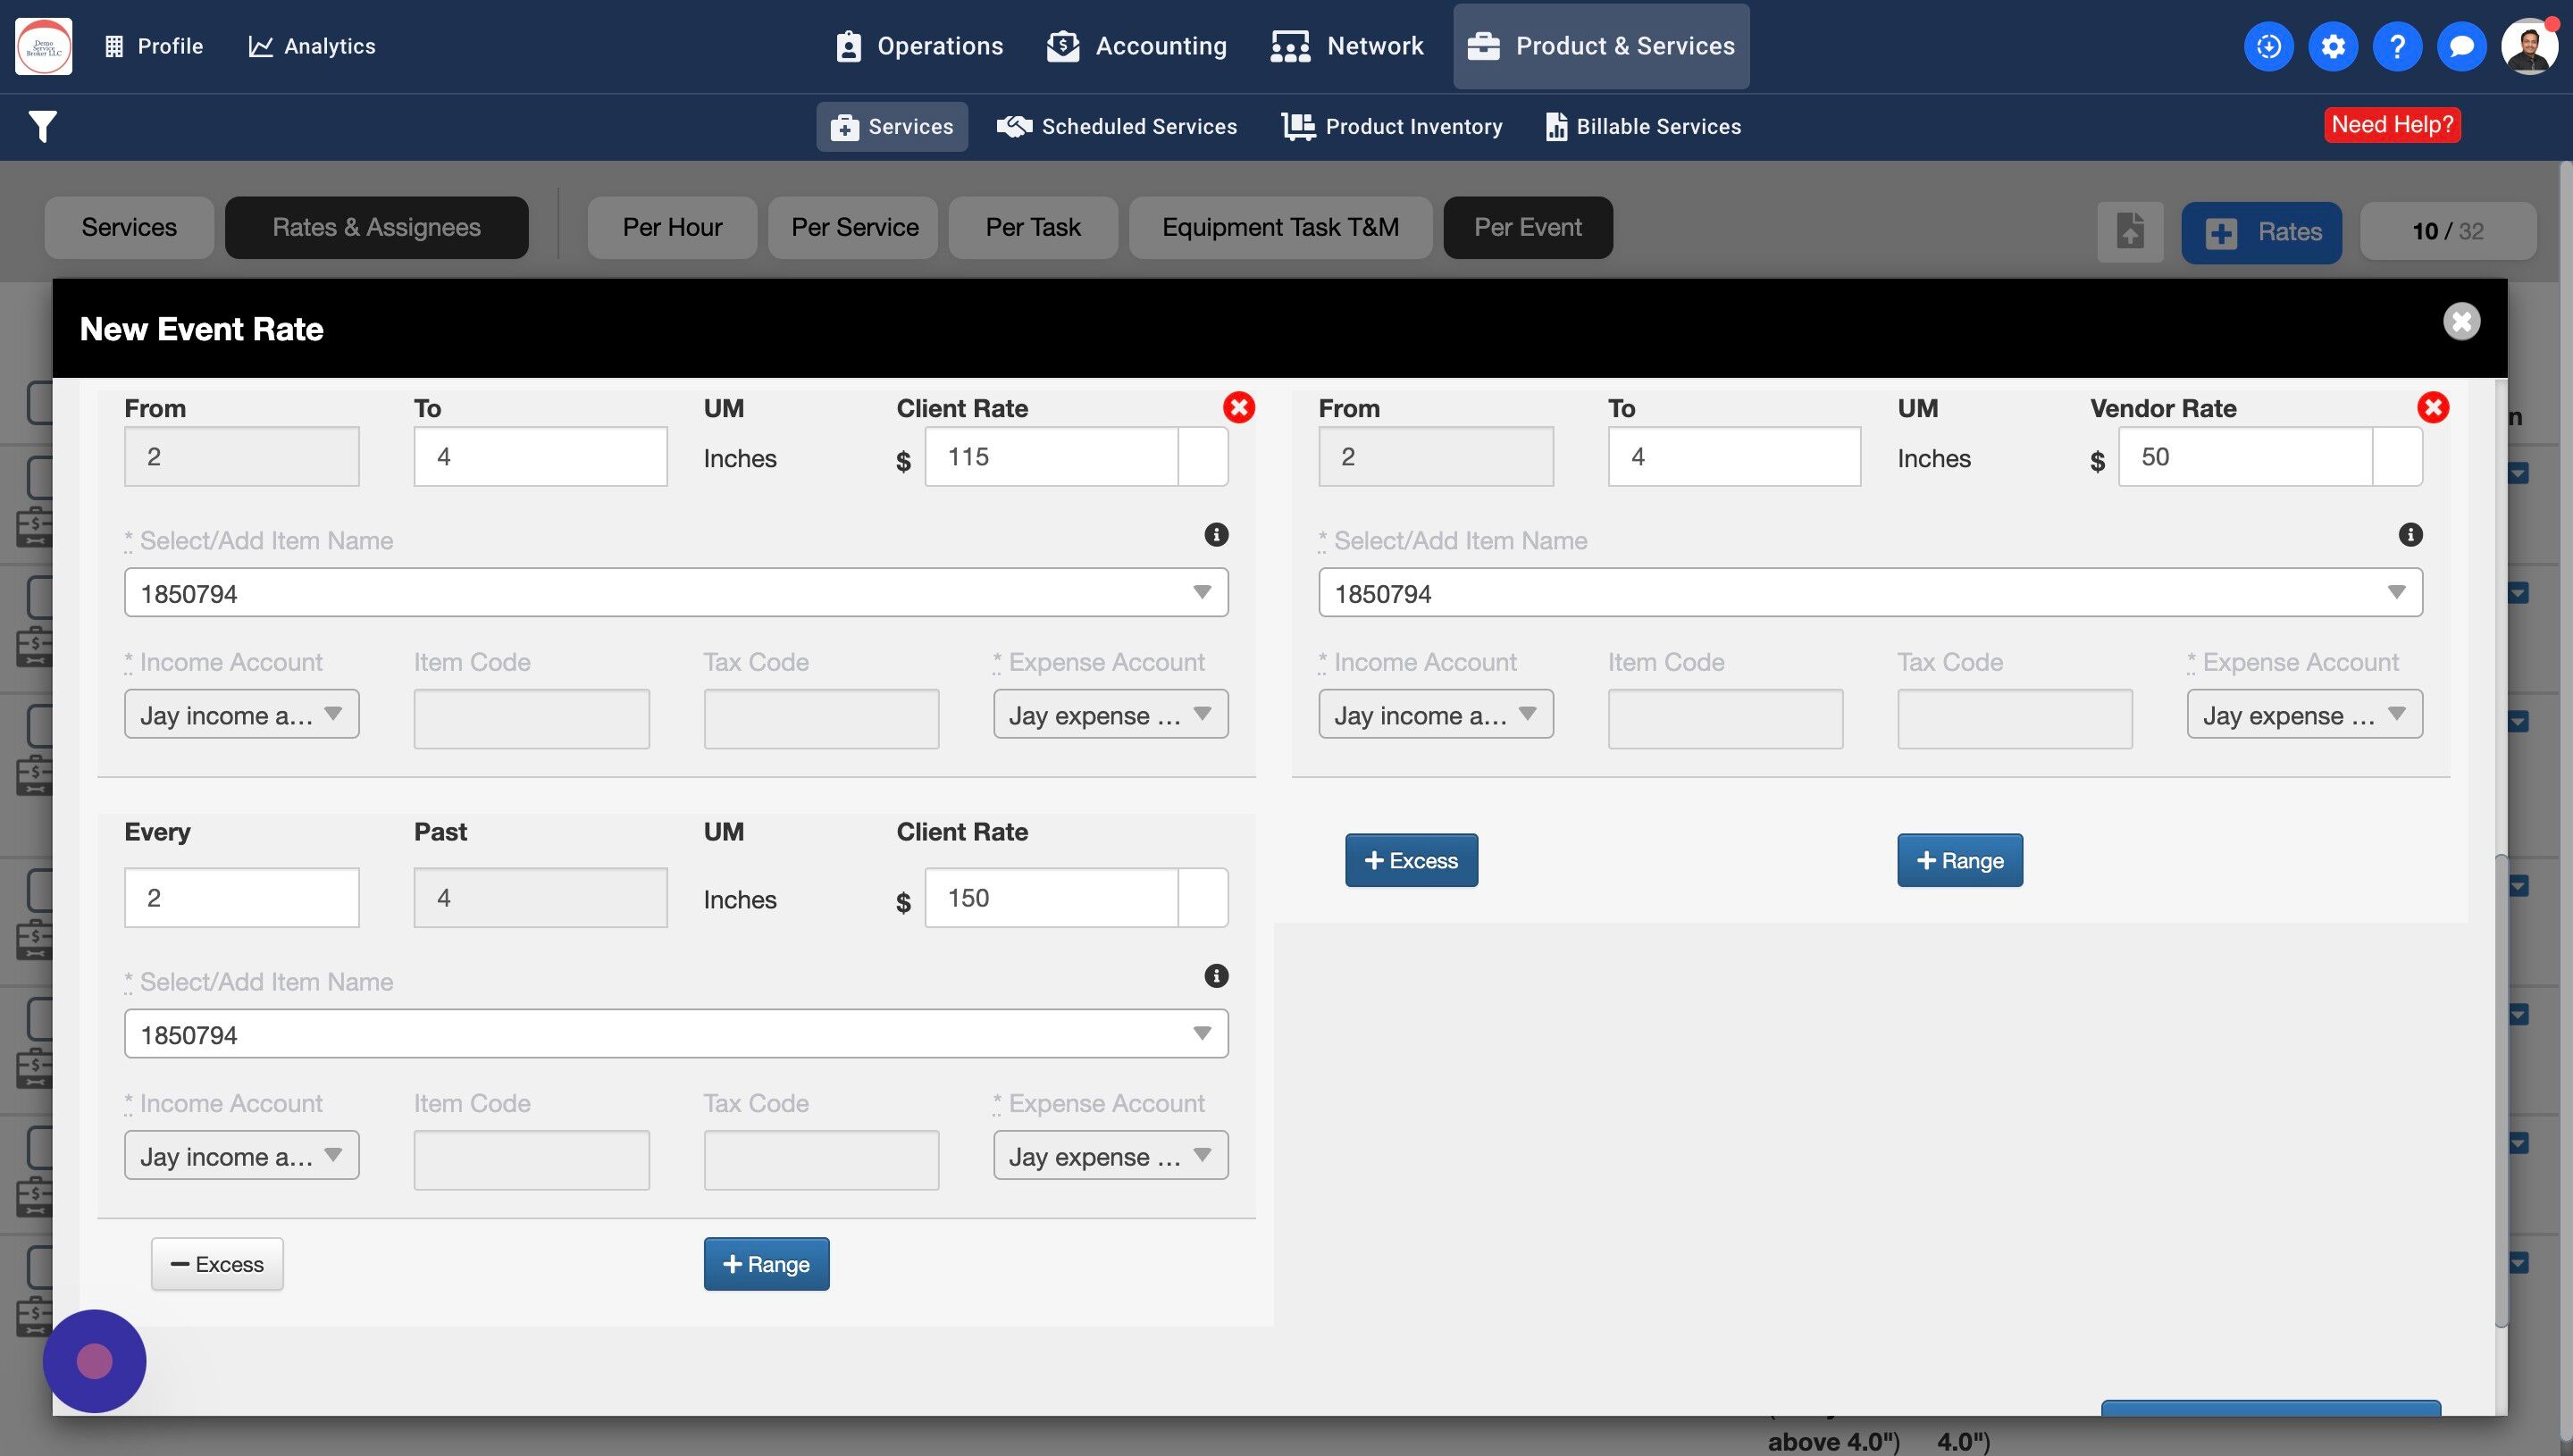Screen dimensions: 2573x1456
Task: Open the chat messages icon
Action: [2461, 46]
